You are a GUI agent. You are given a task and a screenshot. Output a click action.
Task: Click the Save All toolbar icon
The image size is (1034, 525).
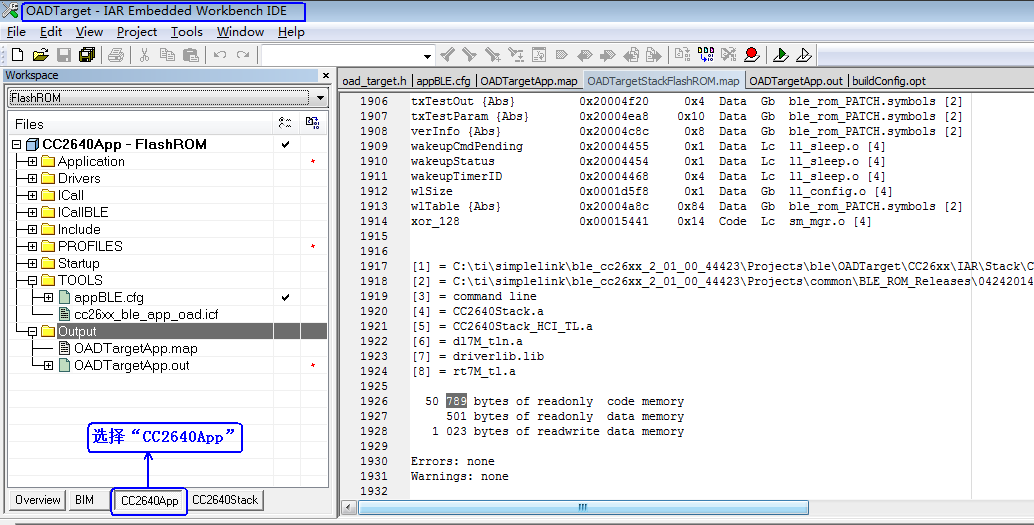(x=87, y=55)
